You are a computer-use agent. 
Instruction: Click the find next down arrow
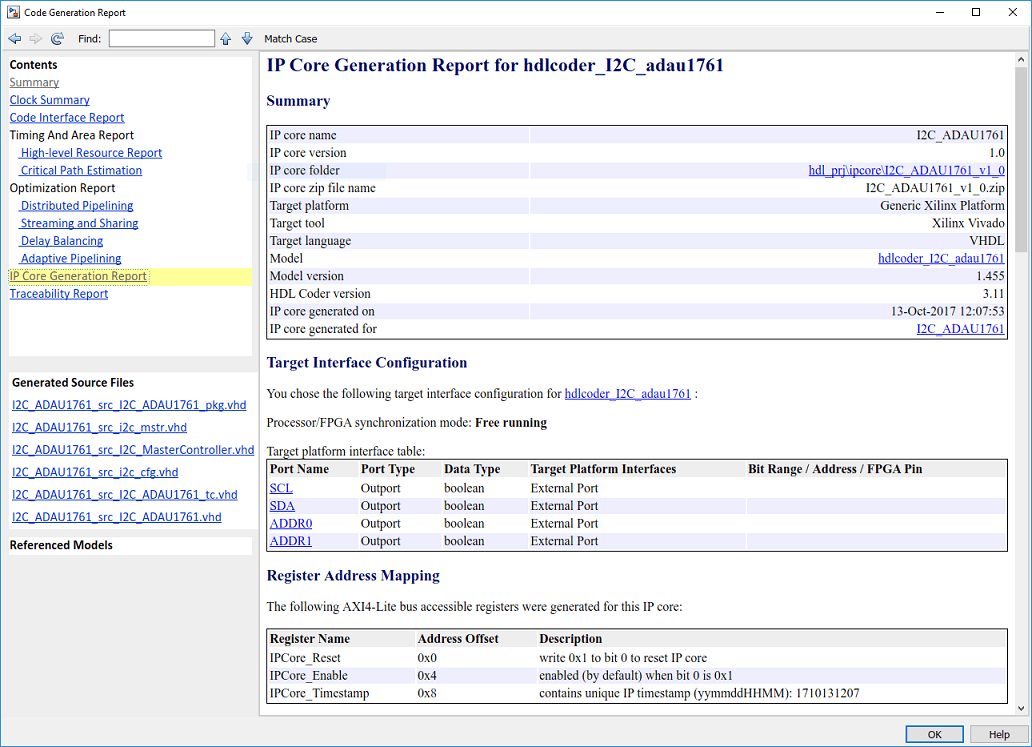(x=246, y=39)
